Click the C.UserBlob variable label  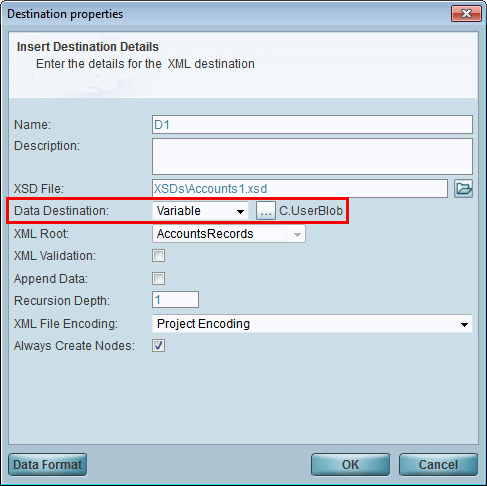[311, 211]
